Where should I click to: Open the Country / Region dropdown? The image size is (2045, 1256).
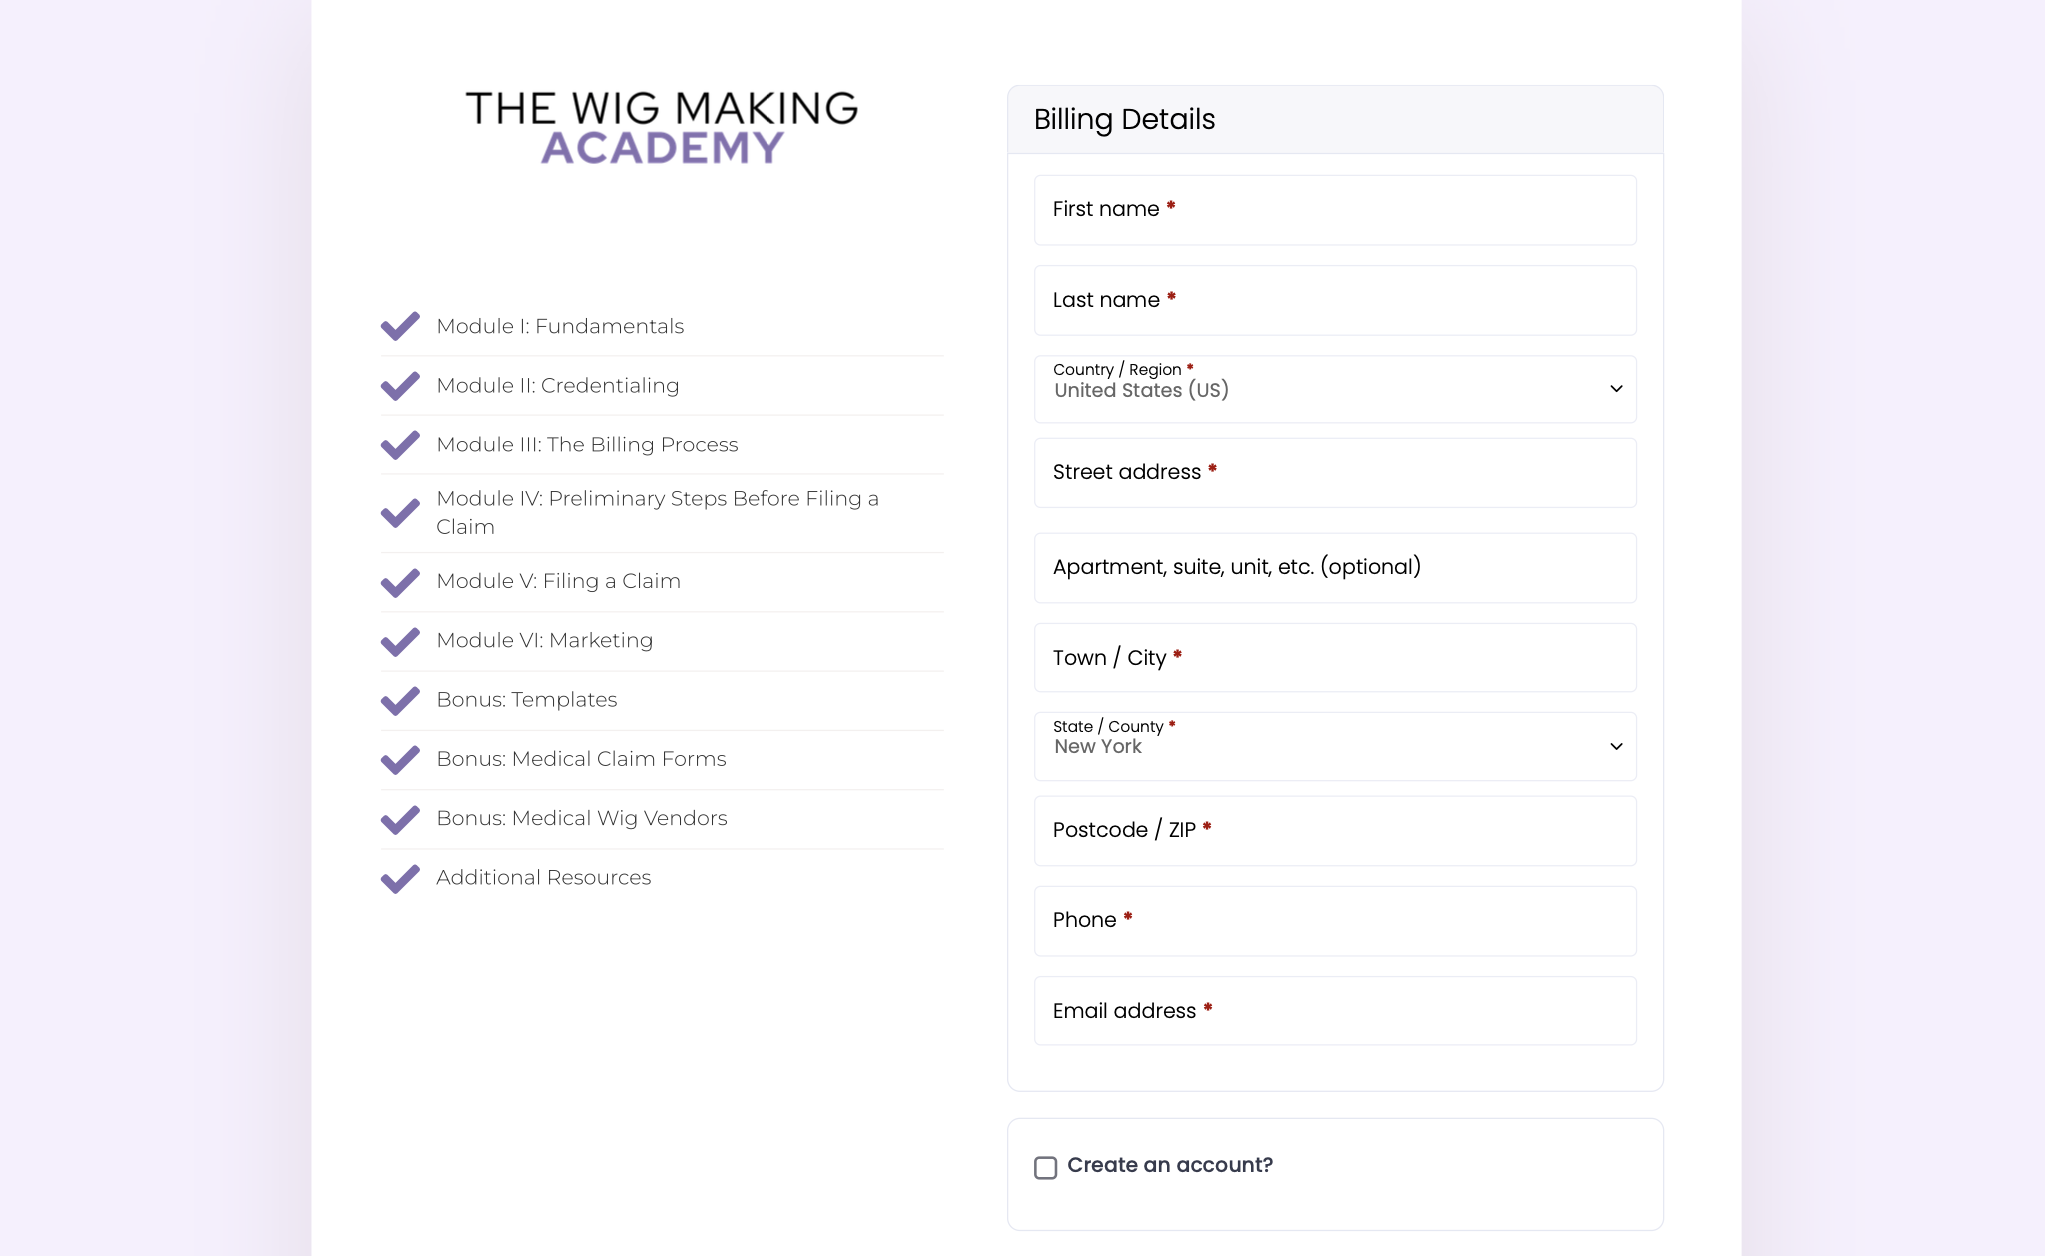click(1334, 389)
